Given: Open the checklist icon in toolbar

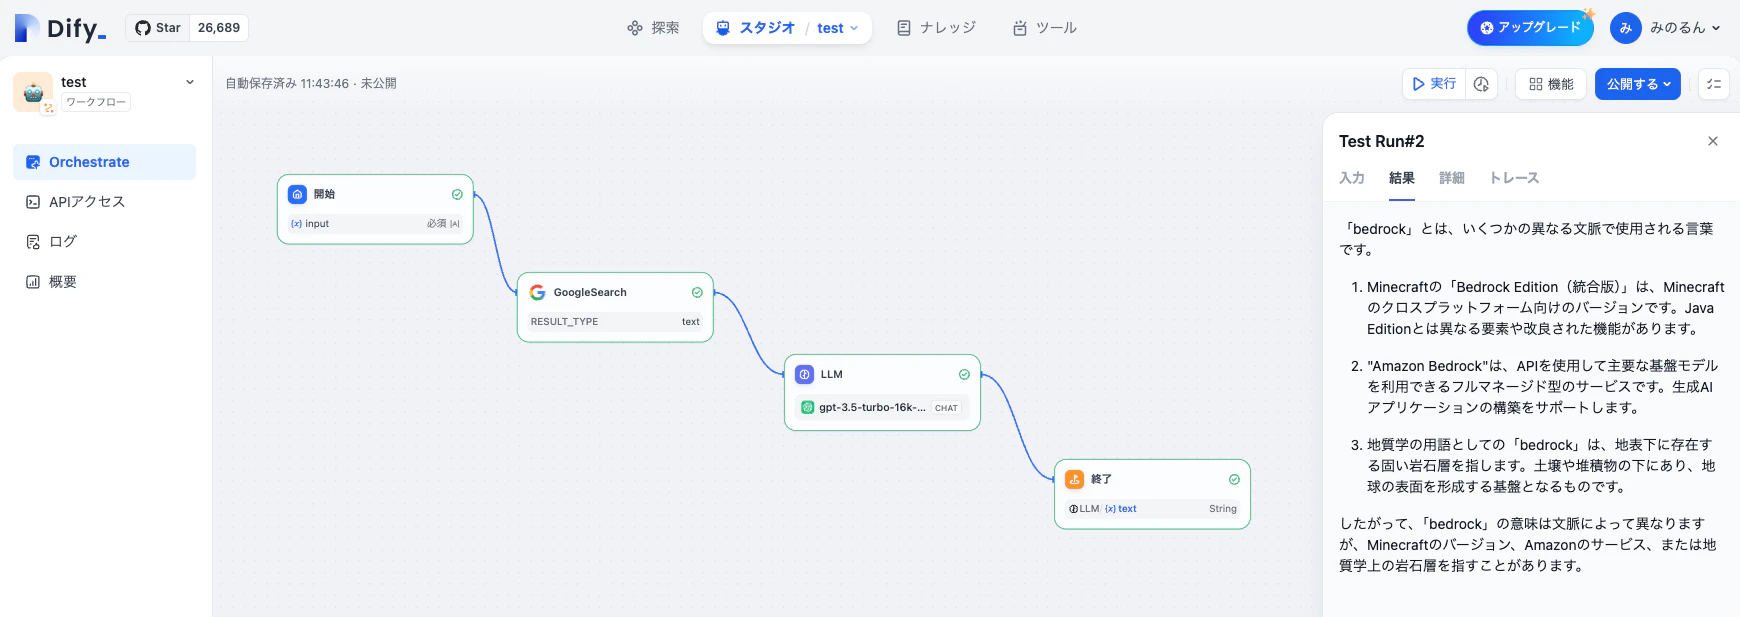Looking at the screenshot, I should [1714, 84].
